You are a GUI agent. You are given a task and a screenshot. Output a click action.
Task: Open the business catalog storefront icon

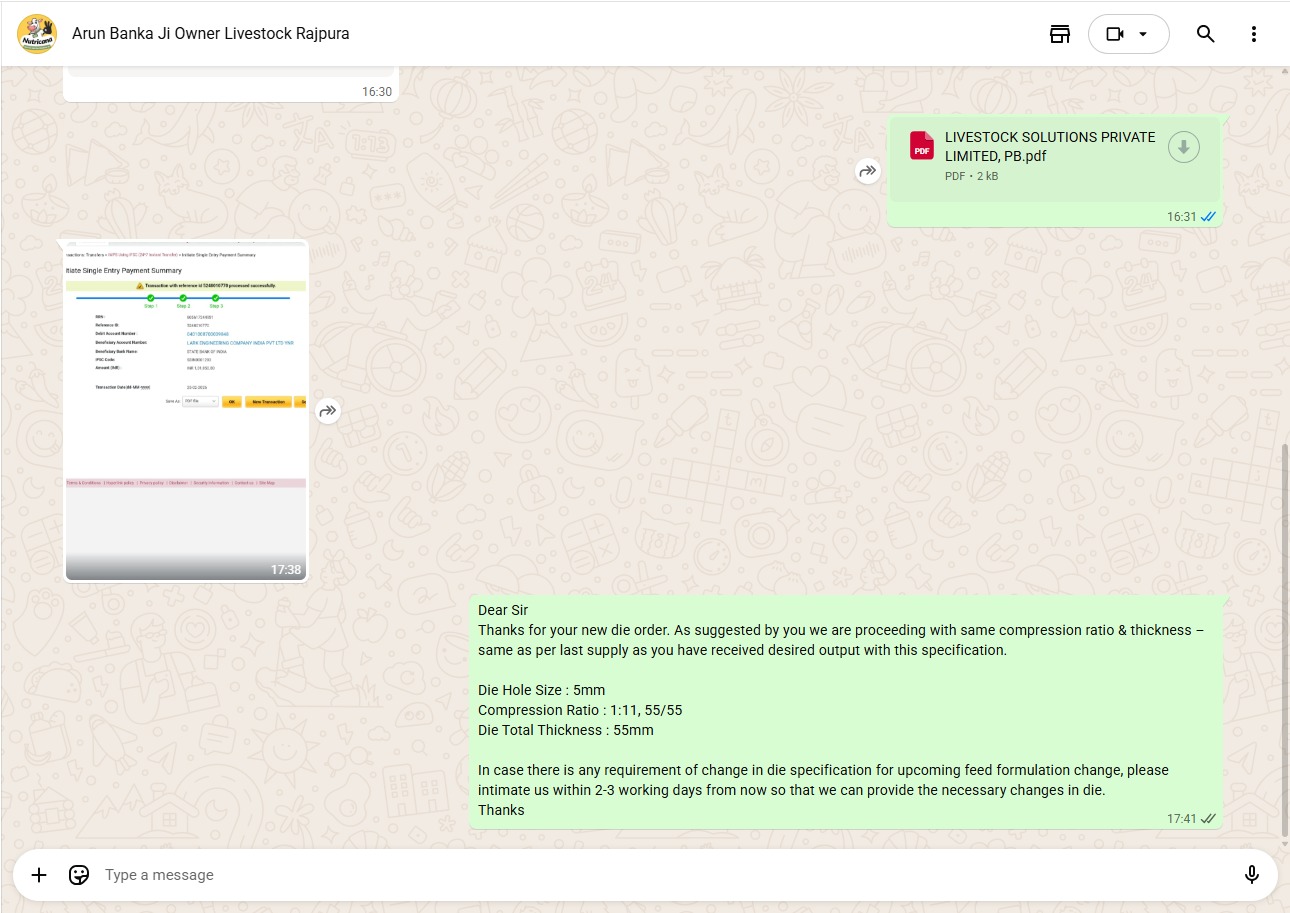pos(1060,34)
